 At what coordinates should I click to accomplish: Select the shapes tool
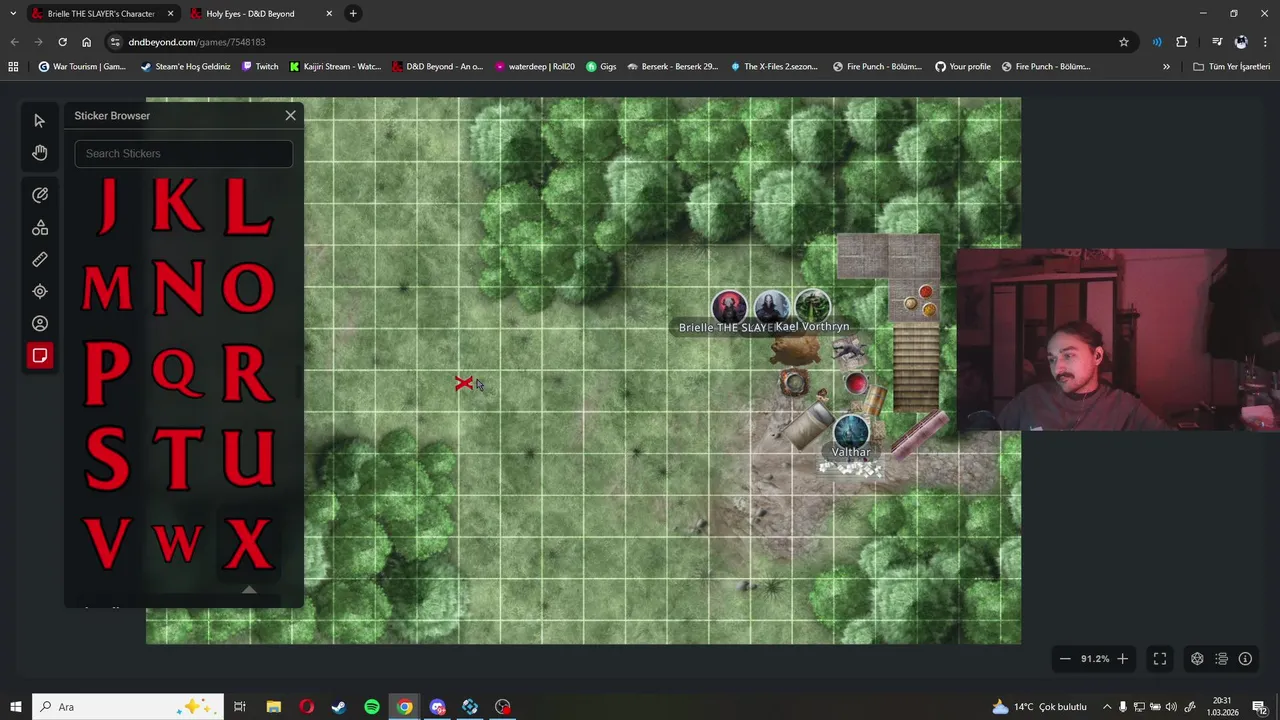click(x=40, y=227)
